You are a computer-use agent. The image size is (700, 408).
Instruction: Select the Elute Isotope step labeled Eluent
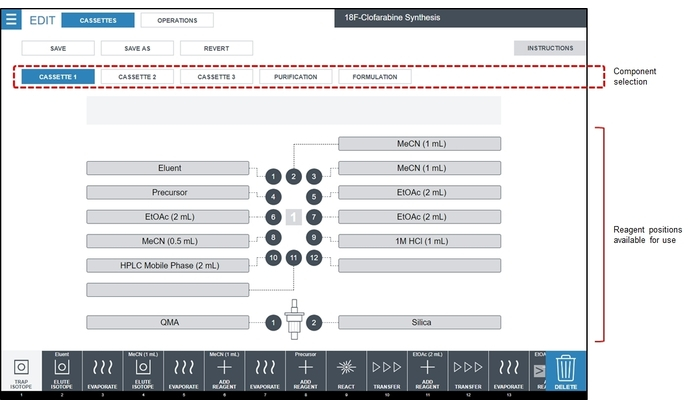tap(61, 373)
